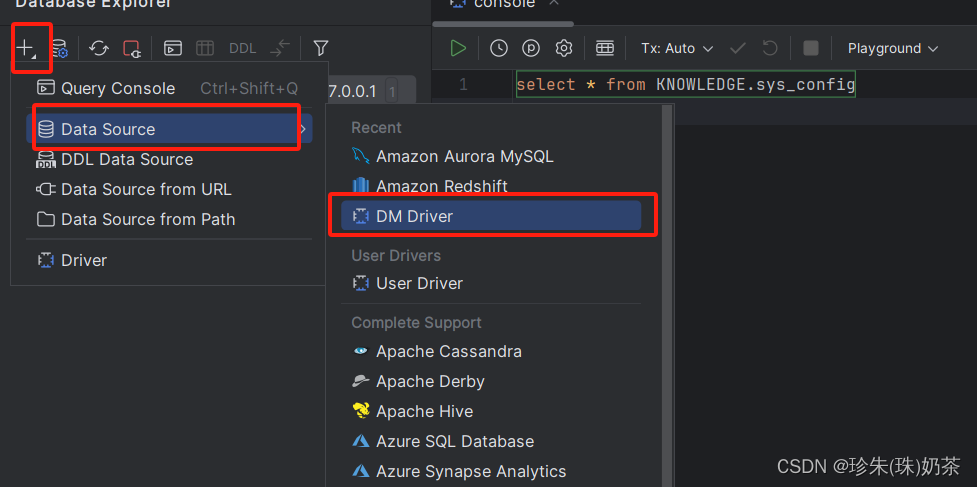Open Data Source Properties icon
Image resolution: width=977 pixels, height=487 pixels.
60,48
